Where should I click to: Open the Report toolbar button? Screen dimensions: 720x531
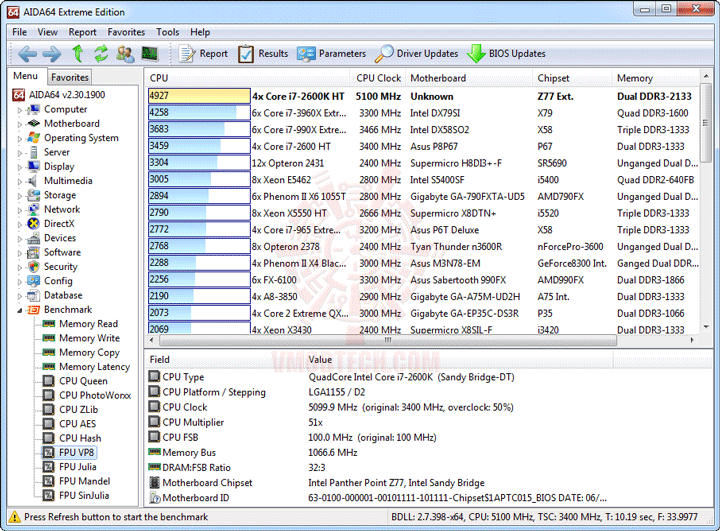tap(203, 54)
